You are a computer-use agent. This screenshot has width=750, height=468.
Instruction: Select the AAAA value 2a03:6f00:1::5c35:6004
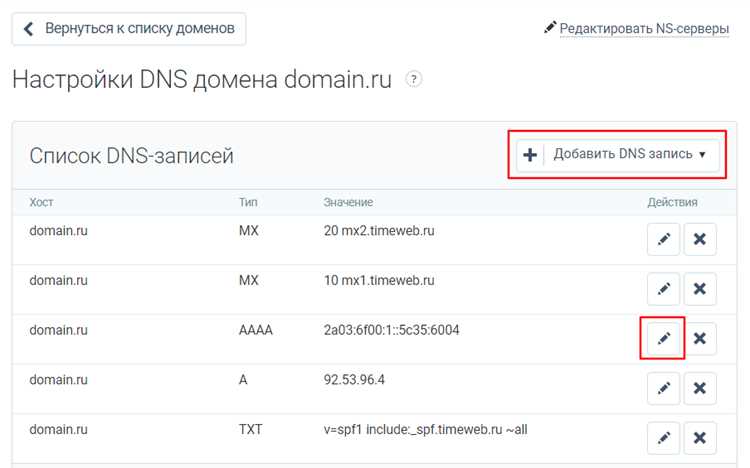click(391, 330)
